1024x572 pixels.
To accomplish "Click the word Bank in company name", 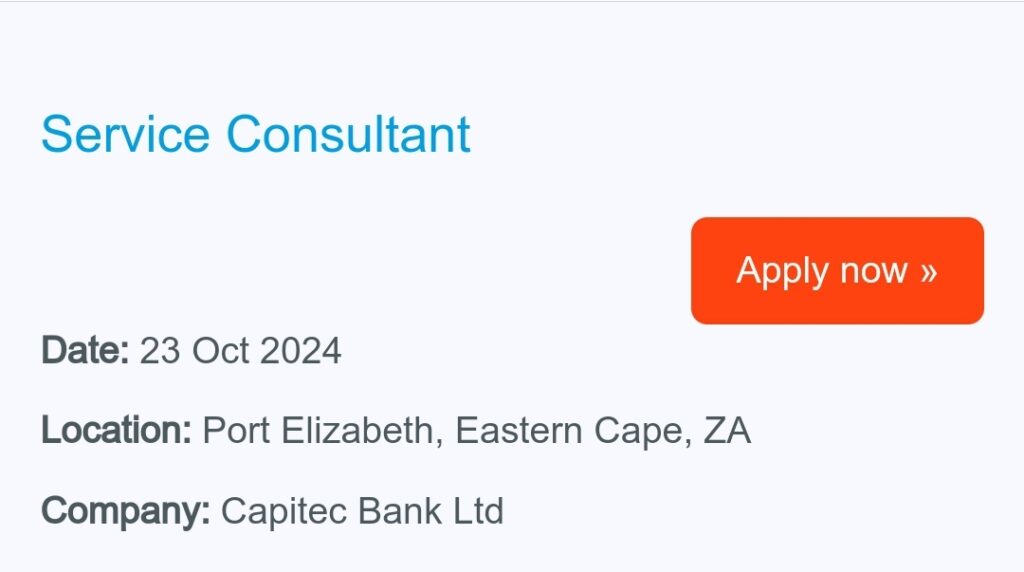I will click(400, 511).
